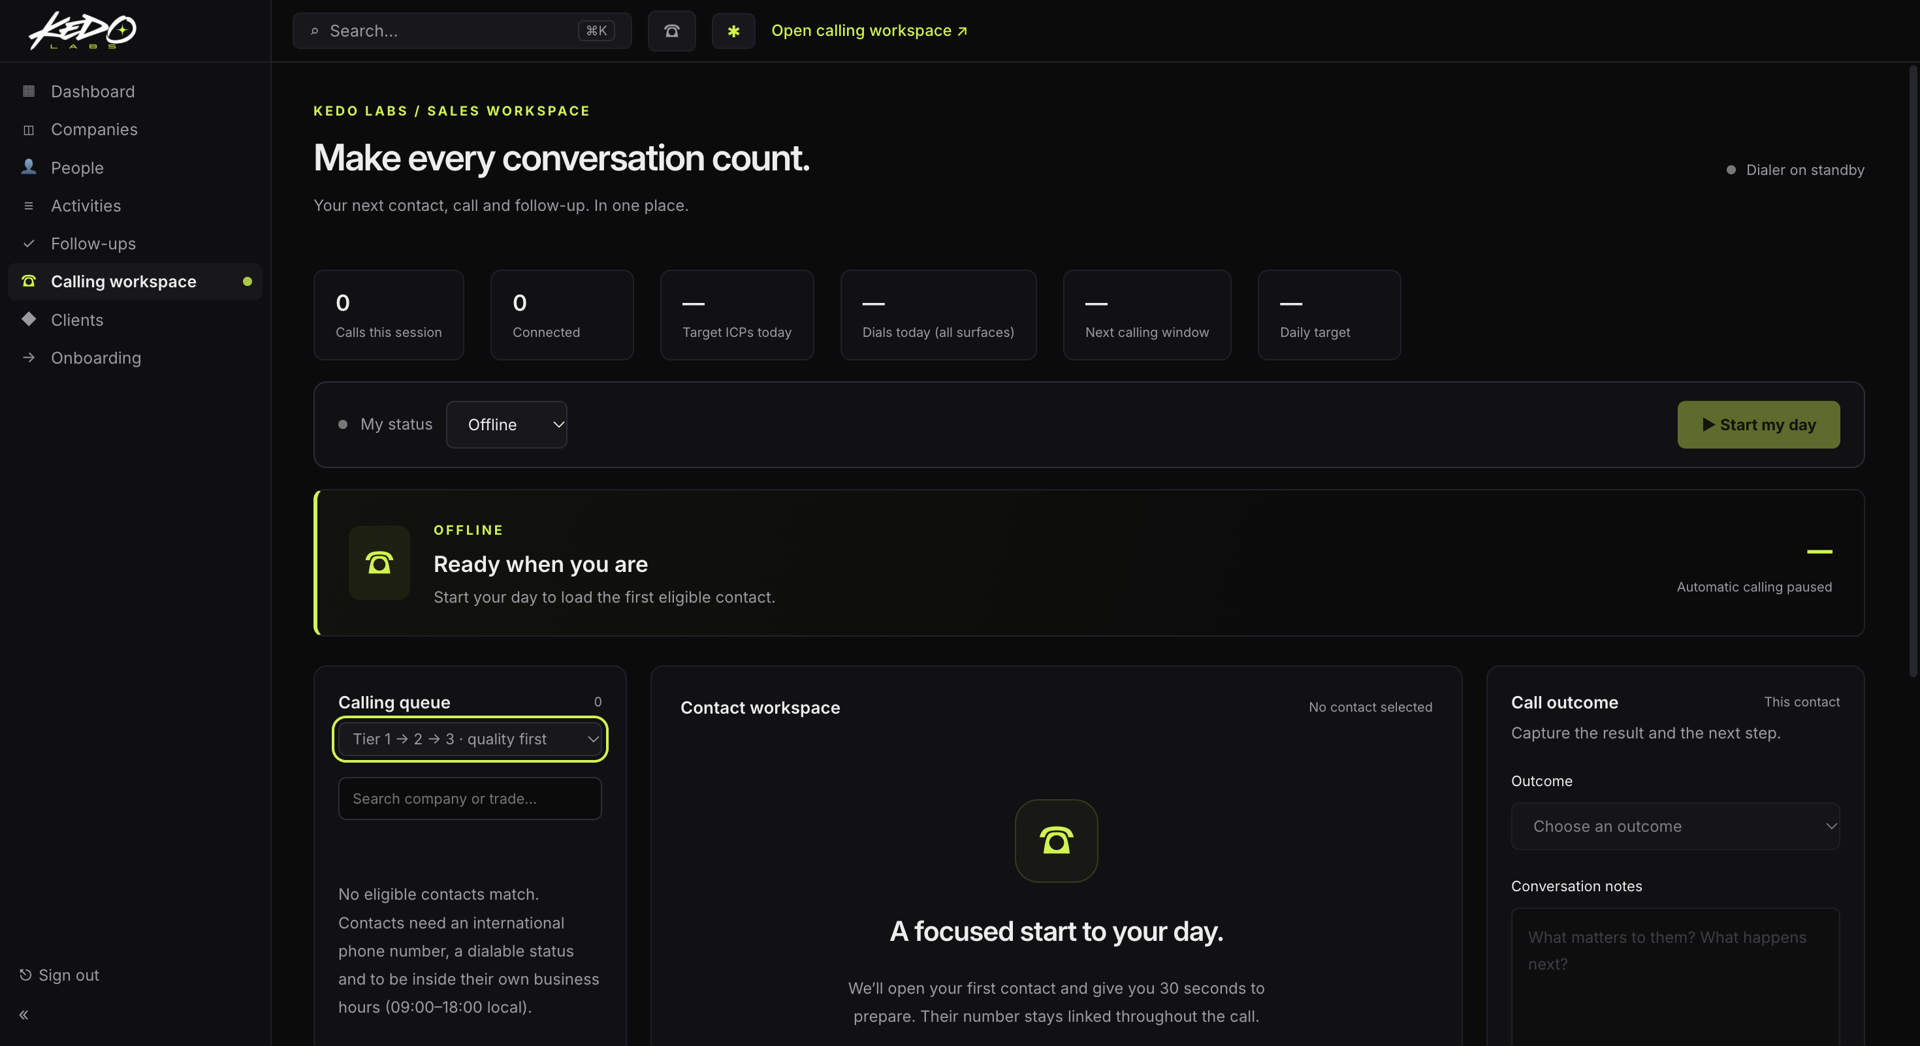Focus the top Search field
The height and width of the screenshot is (1046, 1920).
462,31
